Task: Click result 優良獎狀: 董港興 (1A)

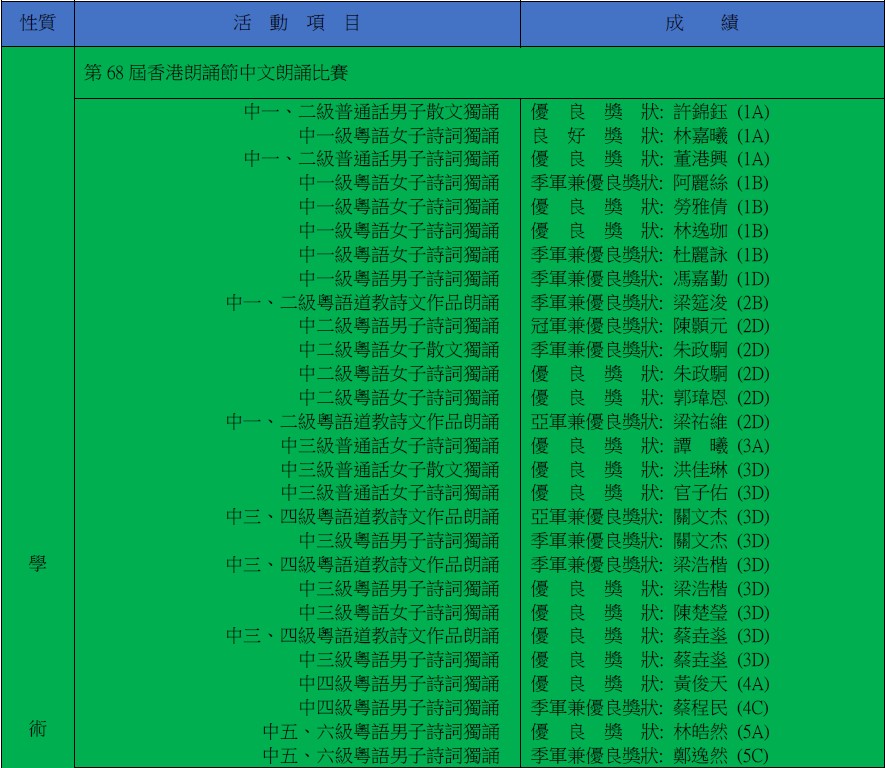Action: 650,159
